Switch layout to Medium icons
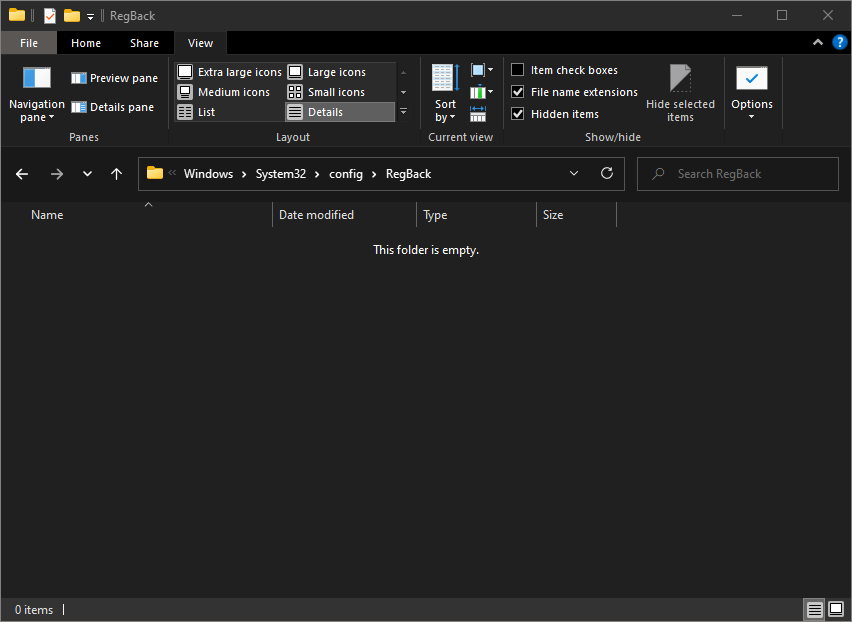Image resolution: width=852 pixels, height=622 pixels. click(x=224, y=92)
